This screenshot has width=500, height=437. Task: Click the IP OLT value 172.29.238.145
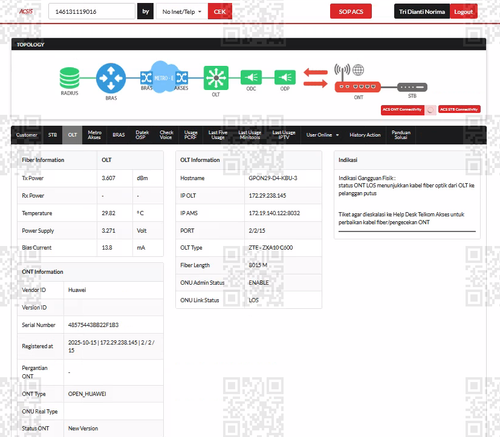267,196
